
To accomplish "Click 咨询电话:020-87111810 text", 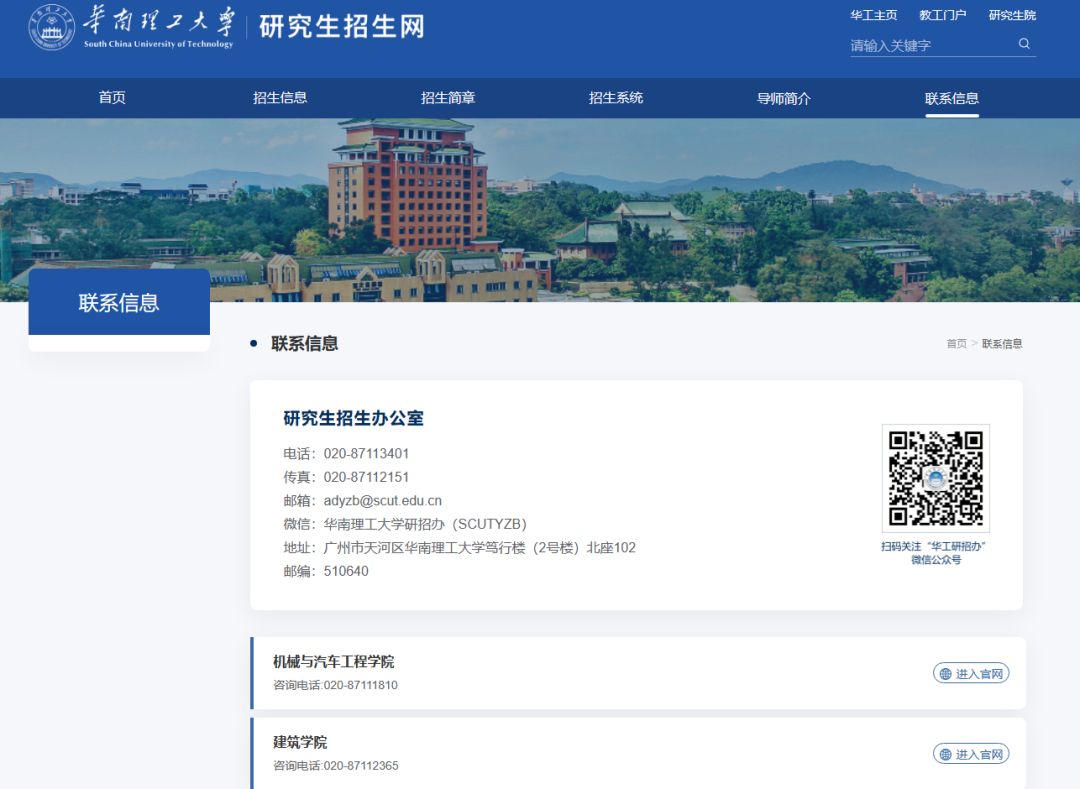I will click(x=335, y=685).
